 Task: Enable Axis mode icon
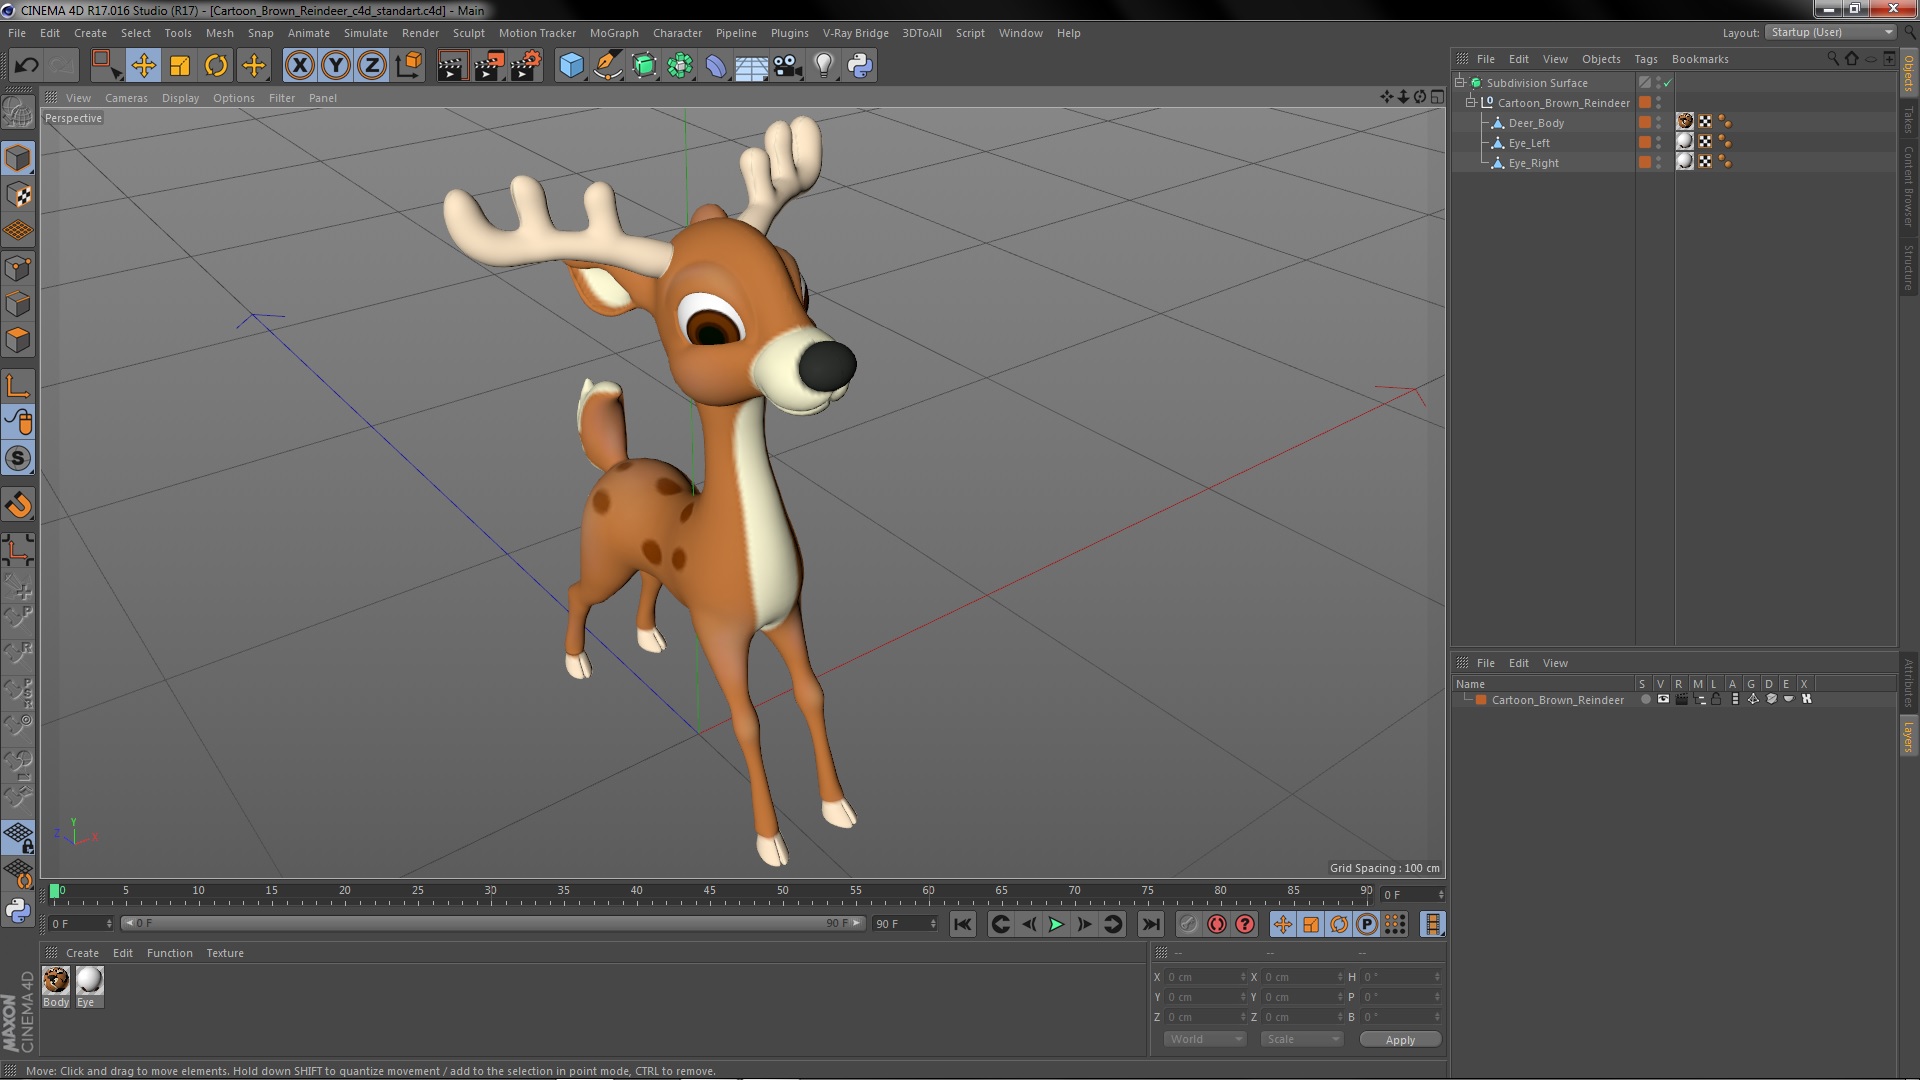tap(18, 386)
